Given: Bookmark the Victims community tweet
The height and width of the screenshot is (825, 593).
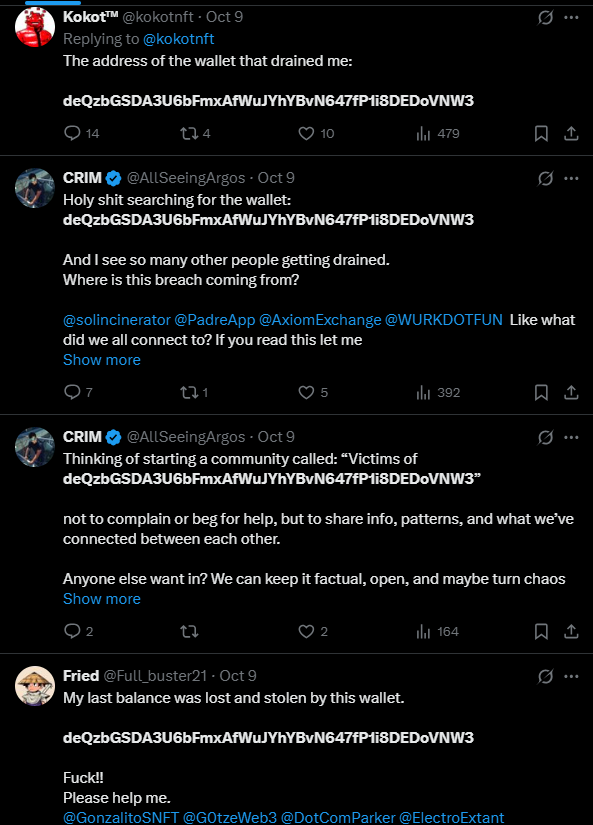Looking at the screenshot, I should (541, 631).
